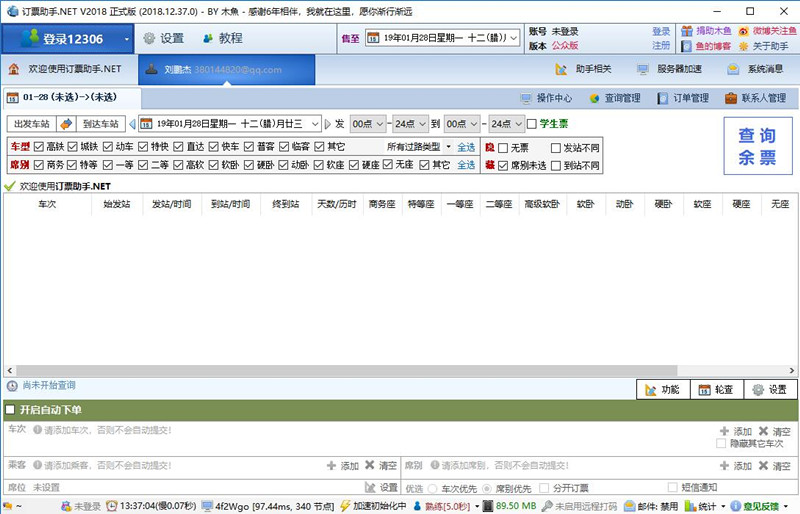
Task: Click 查询余票 query button
Action: click(758, 146)
